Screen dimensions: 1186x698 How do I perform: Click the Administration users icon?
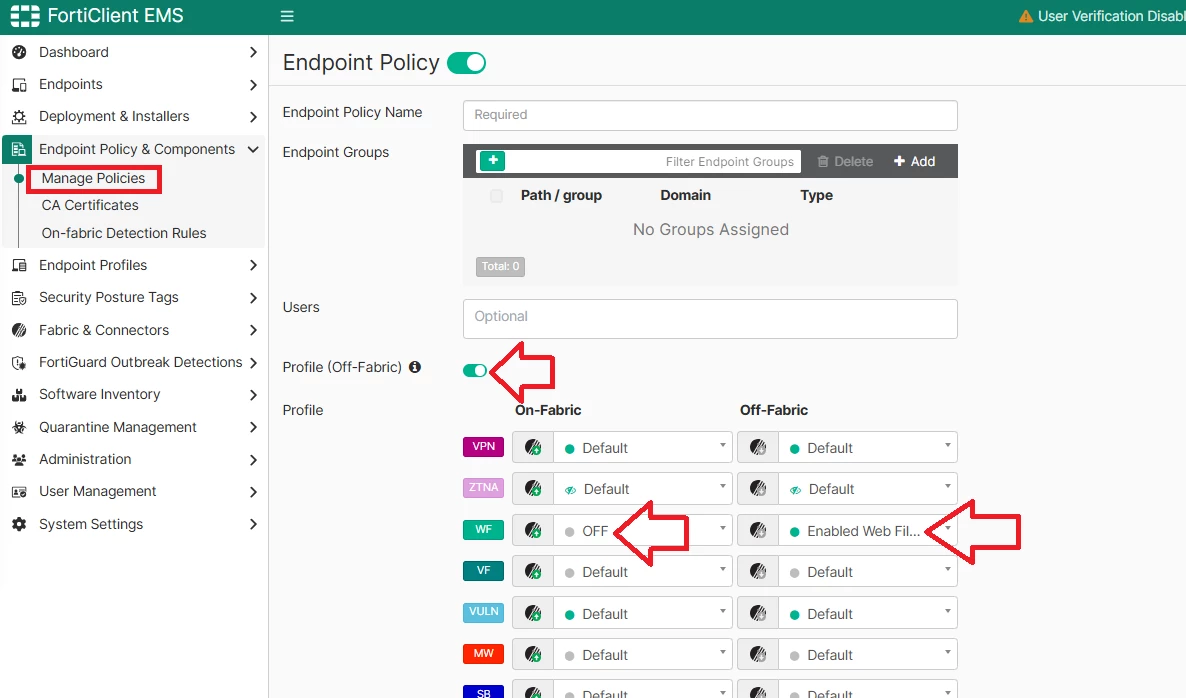point(20,460)
